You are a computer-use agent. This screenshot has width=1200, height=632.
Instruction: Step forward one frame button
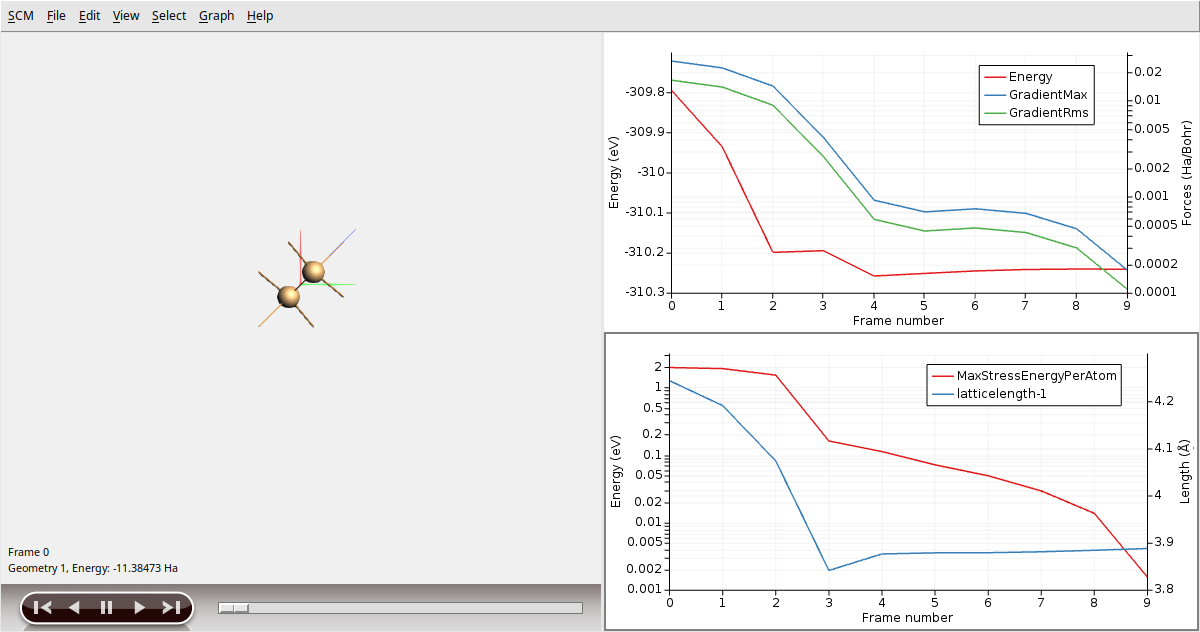tap(139, 607)
